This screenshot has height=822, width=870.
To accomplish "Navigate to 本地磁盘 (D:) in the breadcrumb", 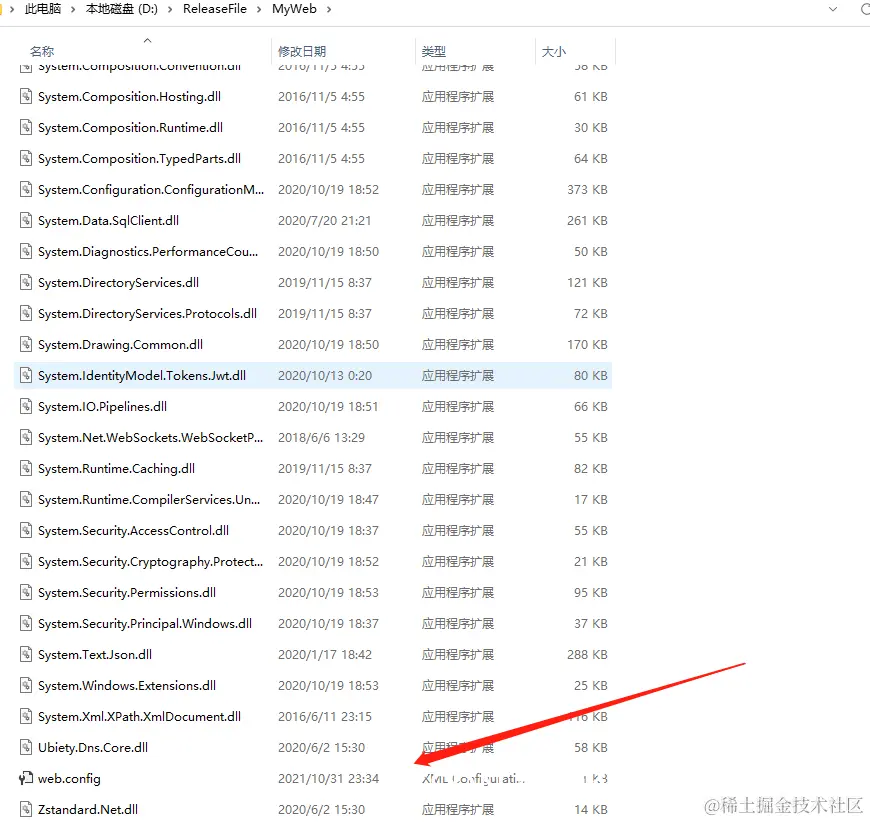I will pos(122,9).
